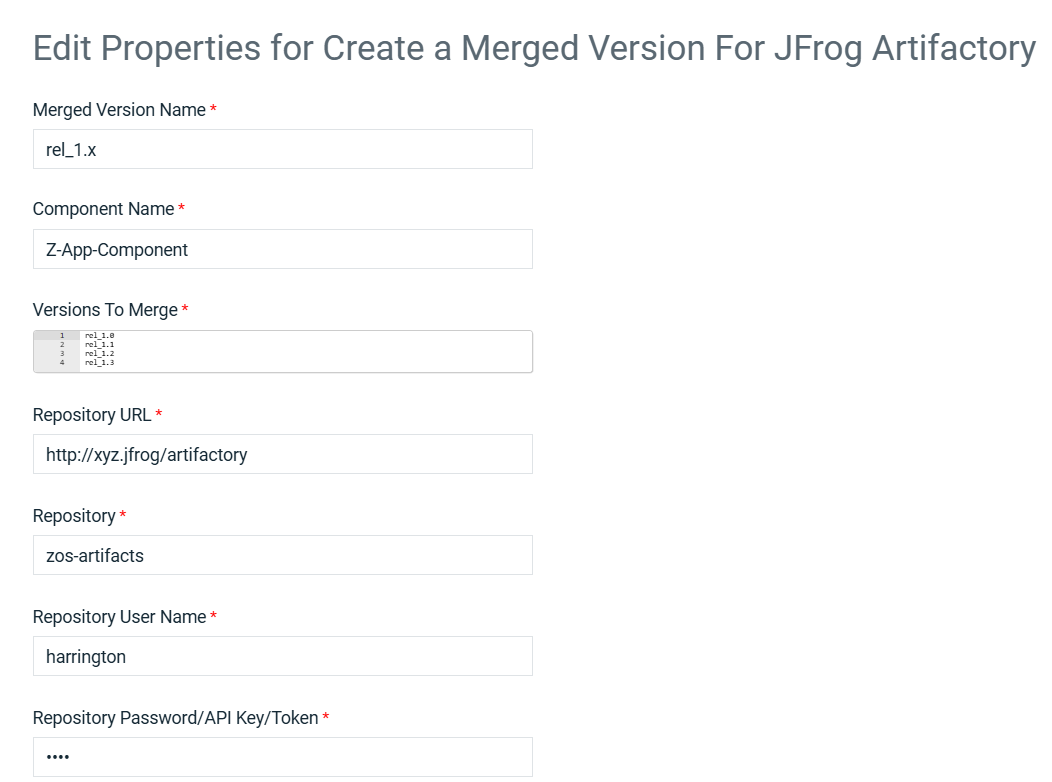Viewport: 1052px width, 782px height.
Task: Click the masked Repository Password field
Action: click(282, 757)
